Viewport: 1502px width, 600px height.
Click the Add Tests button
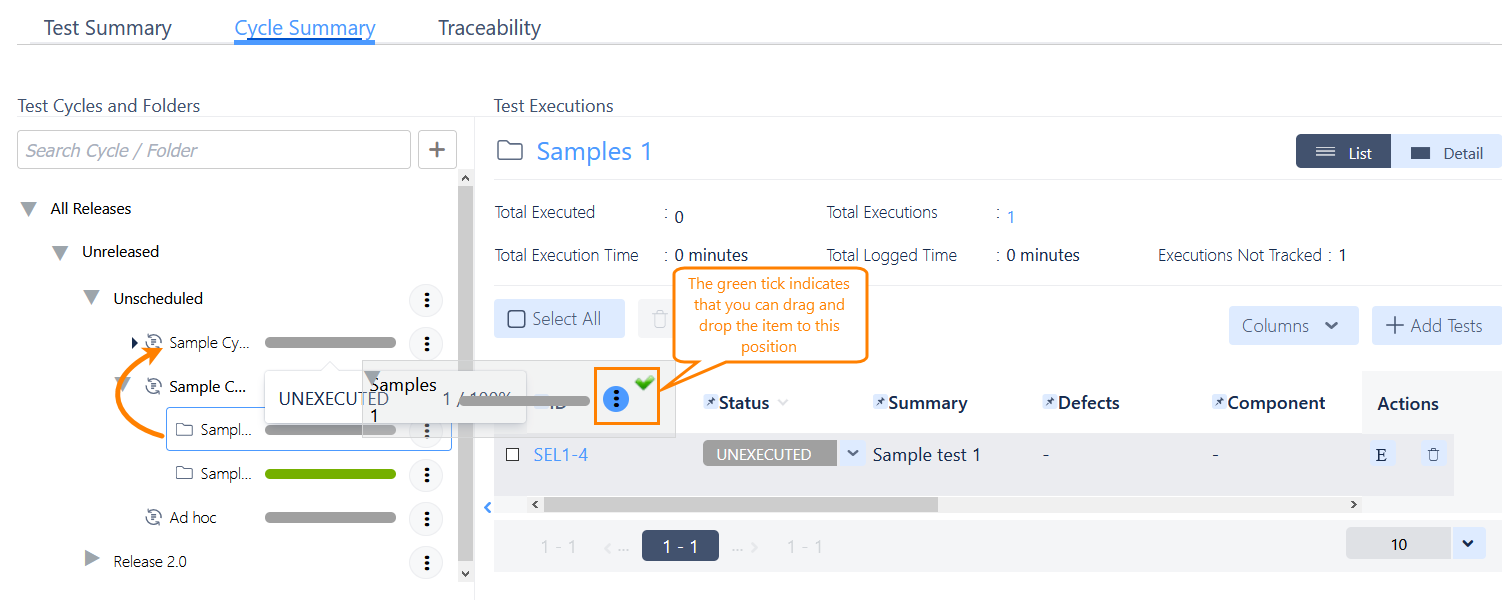[x=1436, y=325]
